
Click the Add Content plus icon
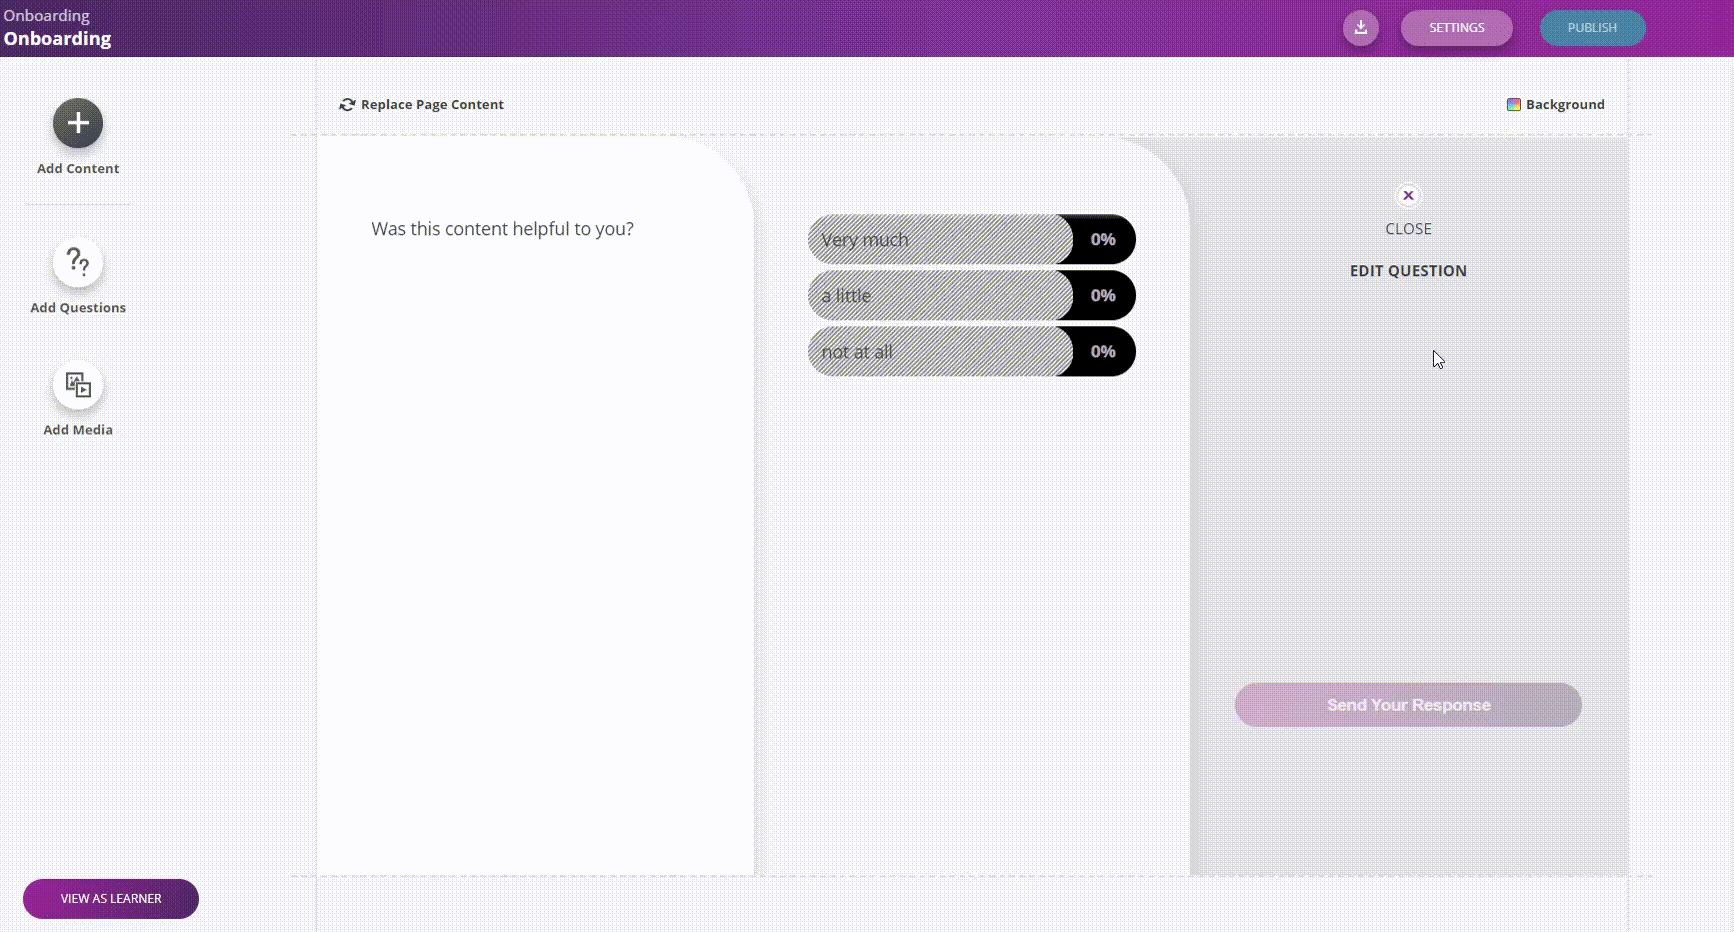click(x=78, y=123)
